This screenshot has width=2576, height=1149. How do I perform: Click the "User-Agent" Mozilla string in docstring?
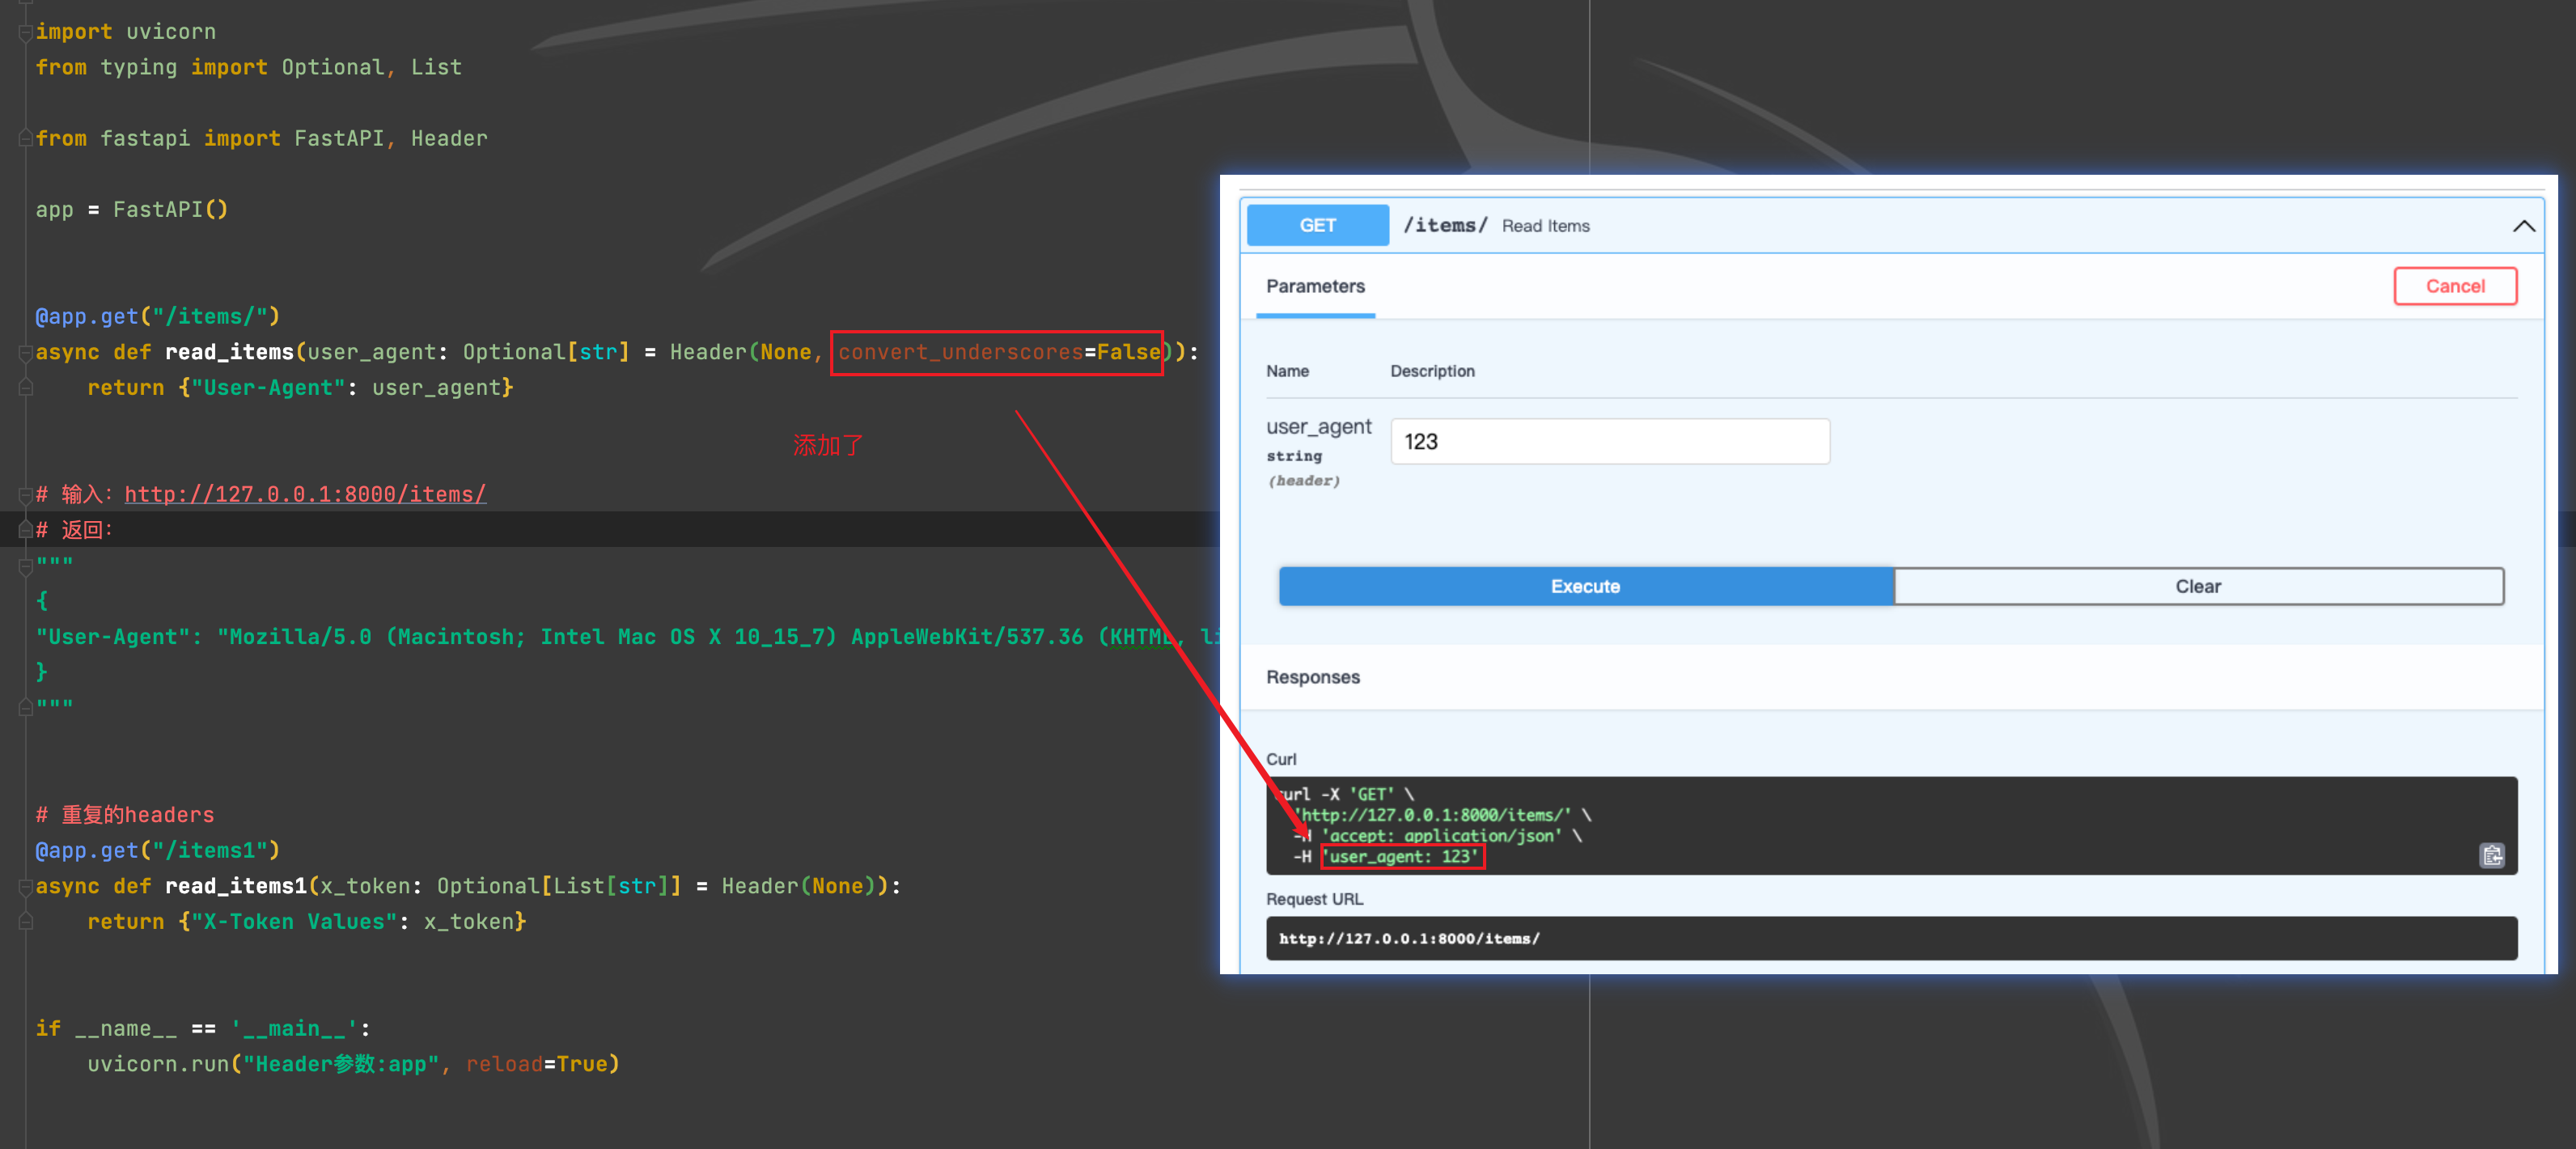click(x=625, y=637)
